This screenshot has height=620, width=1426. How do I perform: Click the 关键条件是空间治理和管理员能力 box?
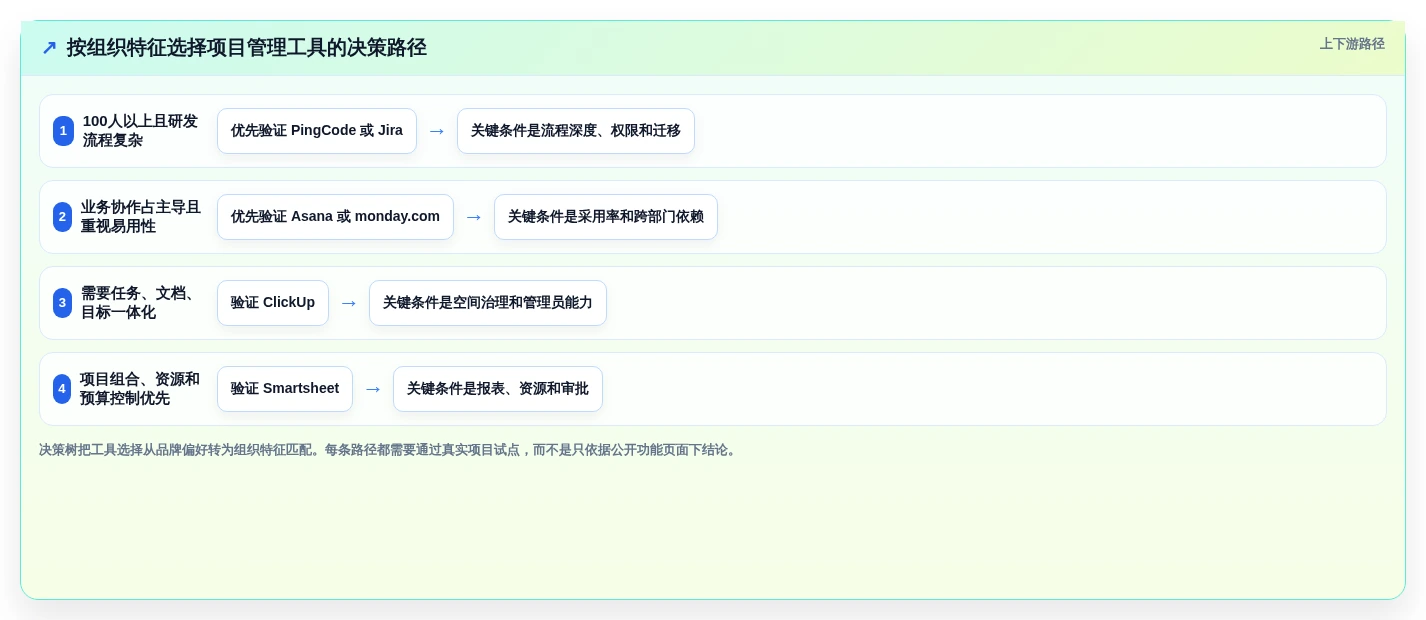(x=488, y=303)
